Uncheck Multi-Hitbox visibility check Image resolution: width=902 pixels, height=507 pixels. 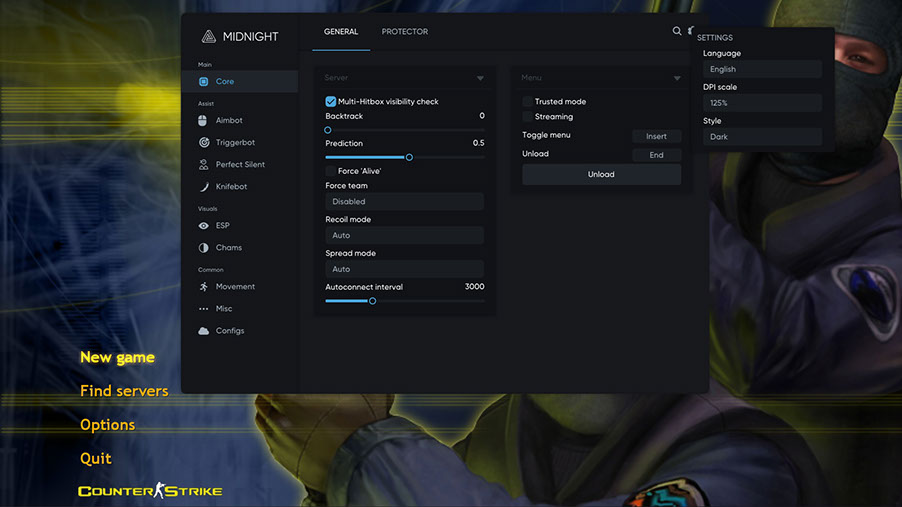click(x=331, y=102)
